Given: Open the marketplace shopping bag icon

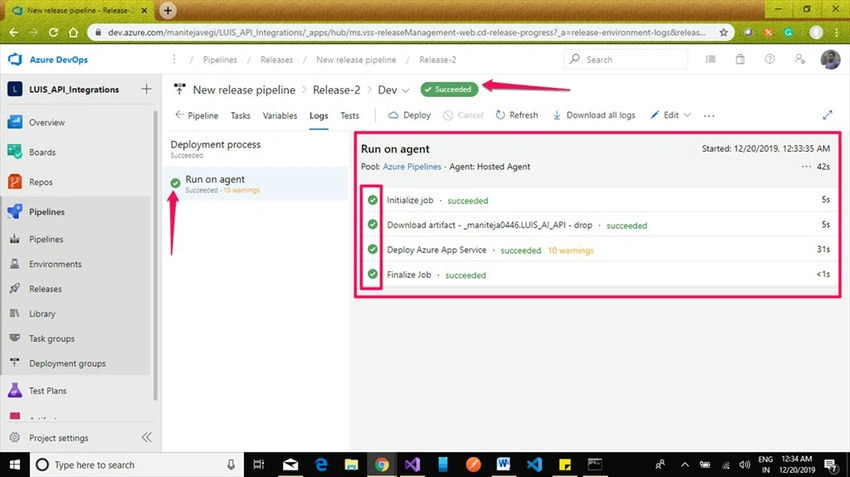Looking at the screenshot, I should click(740, 59).
